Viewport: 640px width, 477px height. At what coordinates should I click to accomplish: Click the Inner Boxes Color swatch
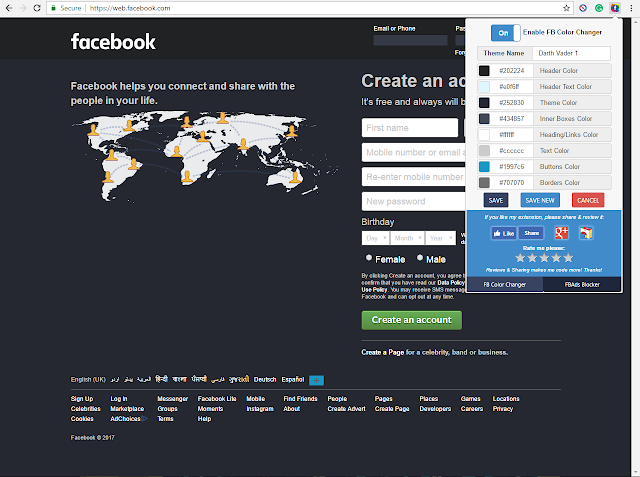[484, 118]
